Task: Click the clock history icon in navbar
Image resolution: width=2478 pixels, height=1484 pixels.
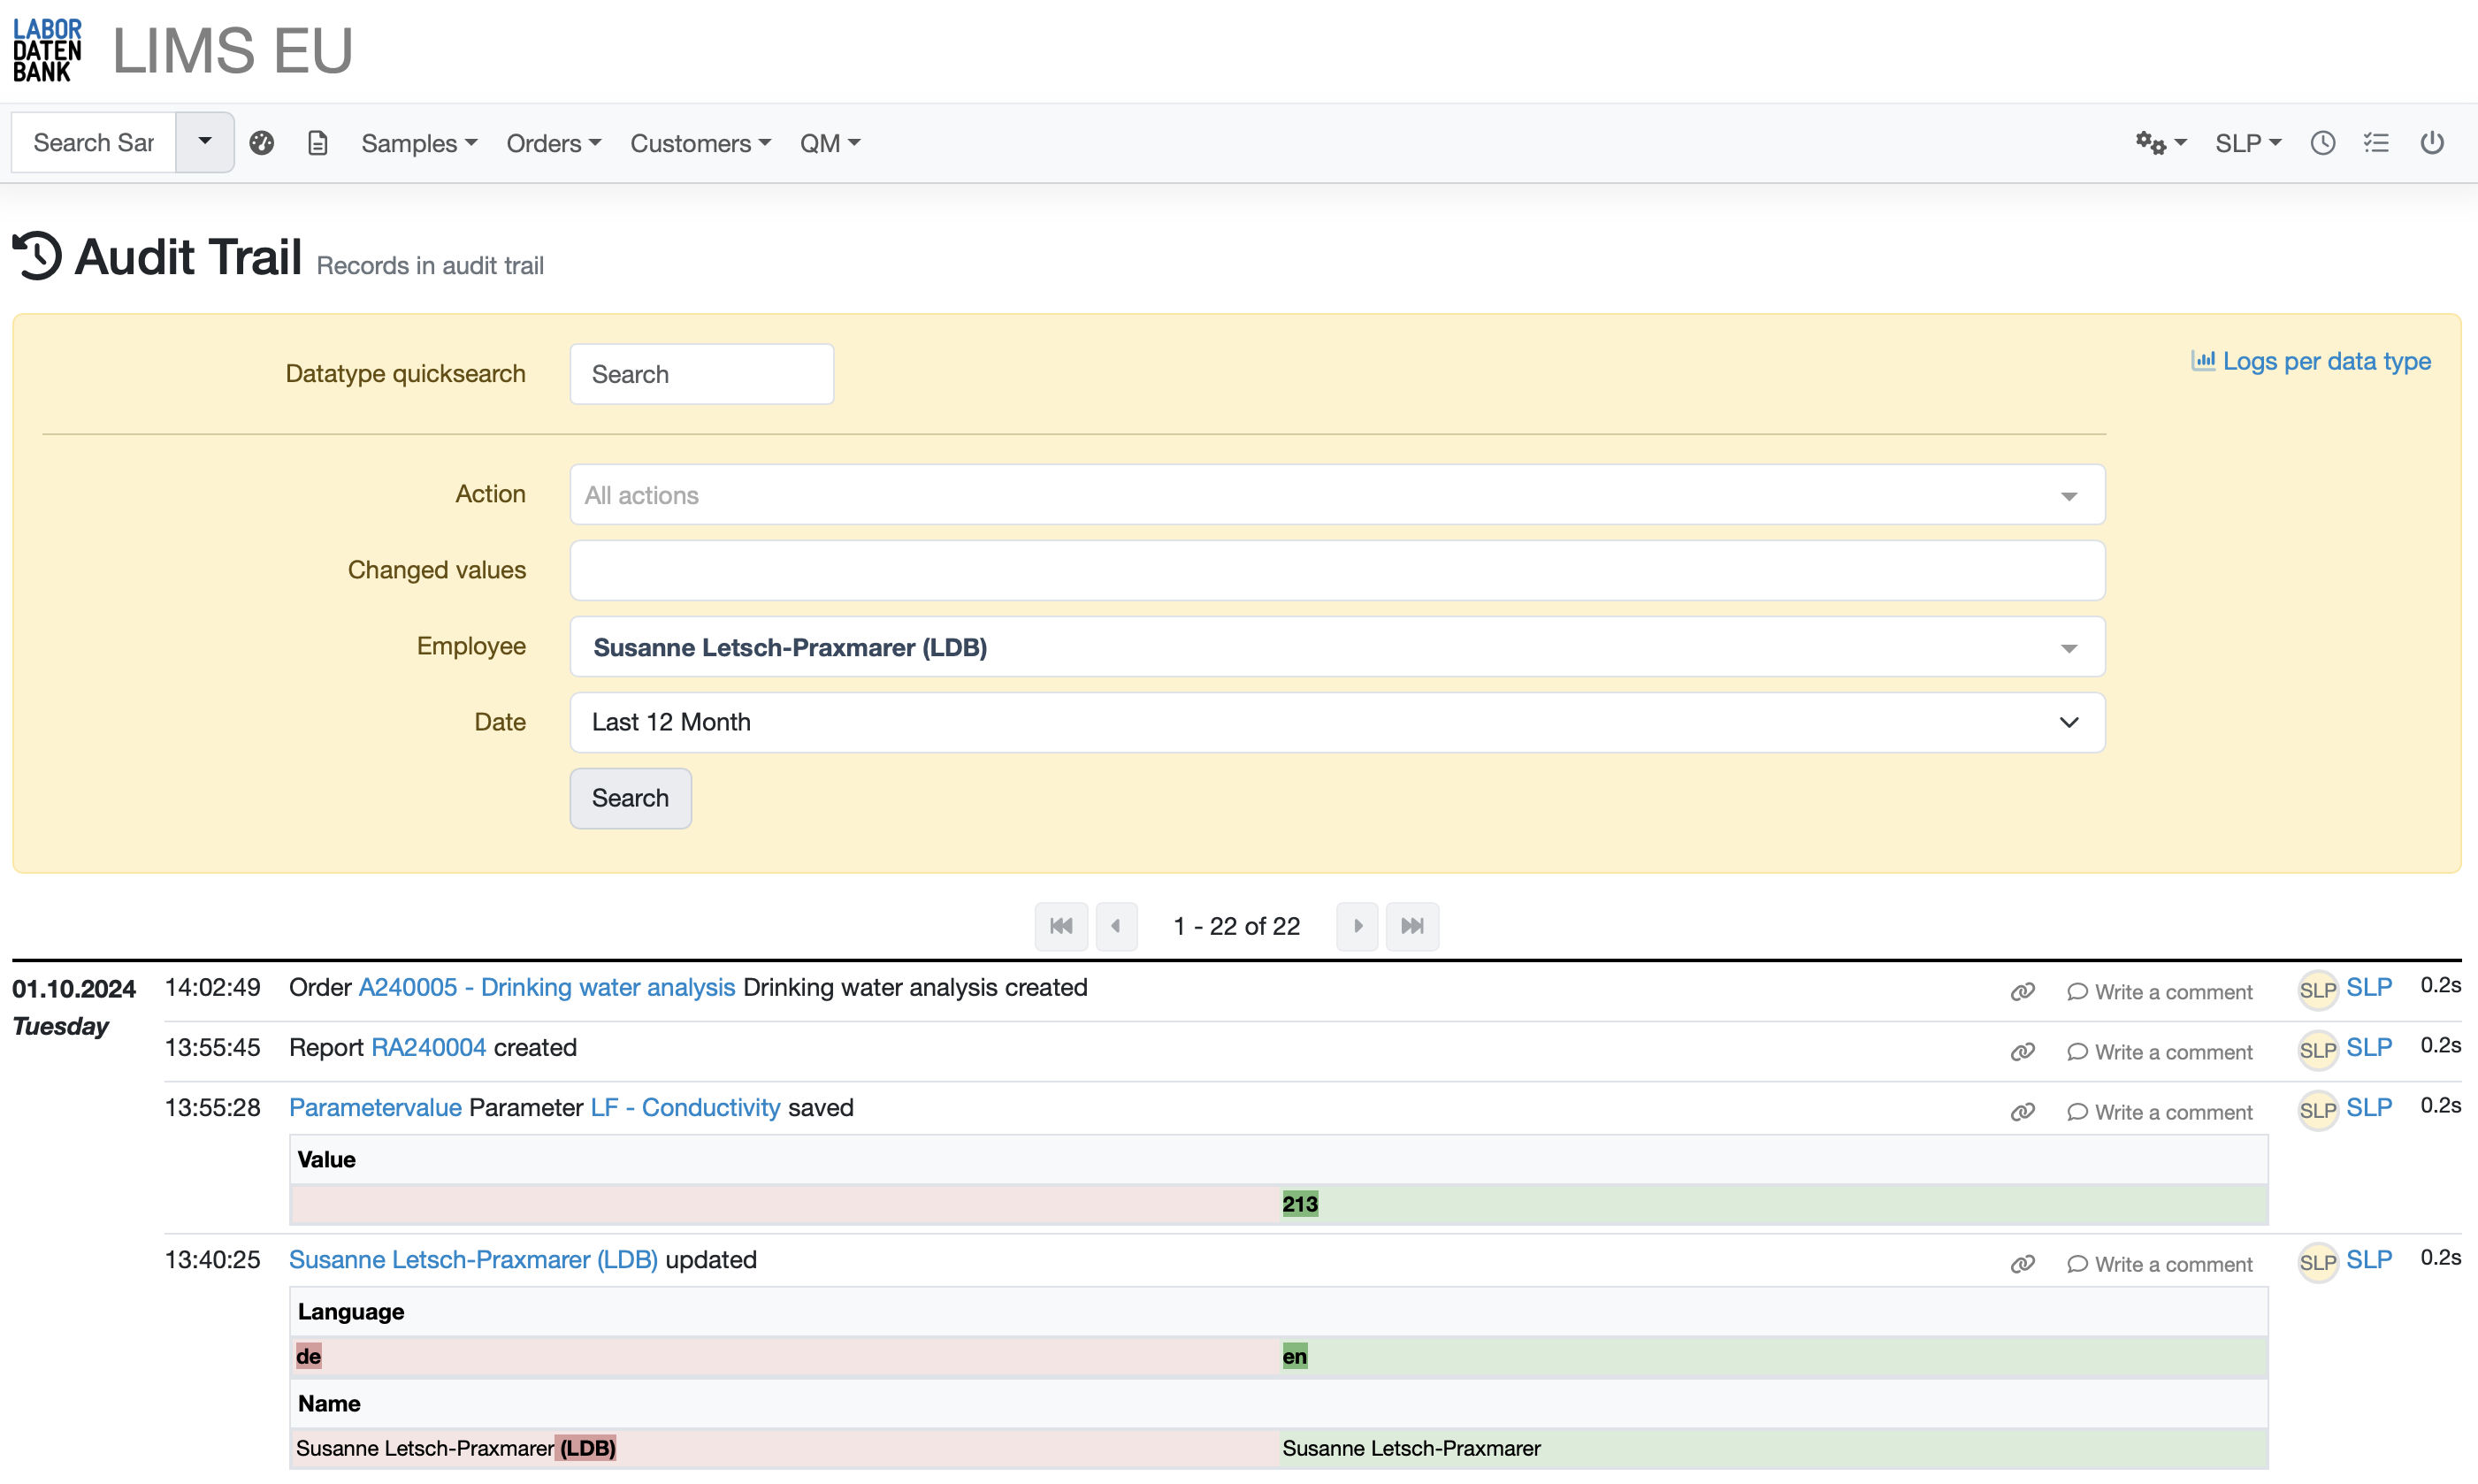Action: (2322, 143)
